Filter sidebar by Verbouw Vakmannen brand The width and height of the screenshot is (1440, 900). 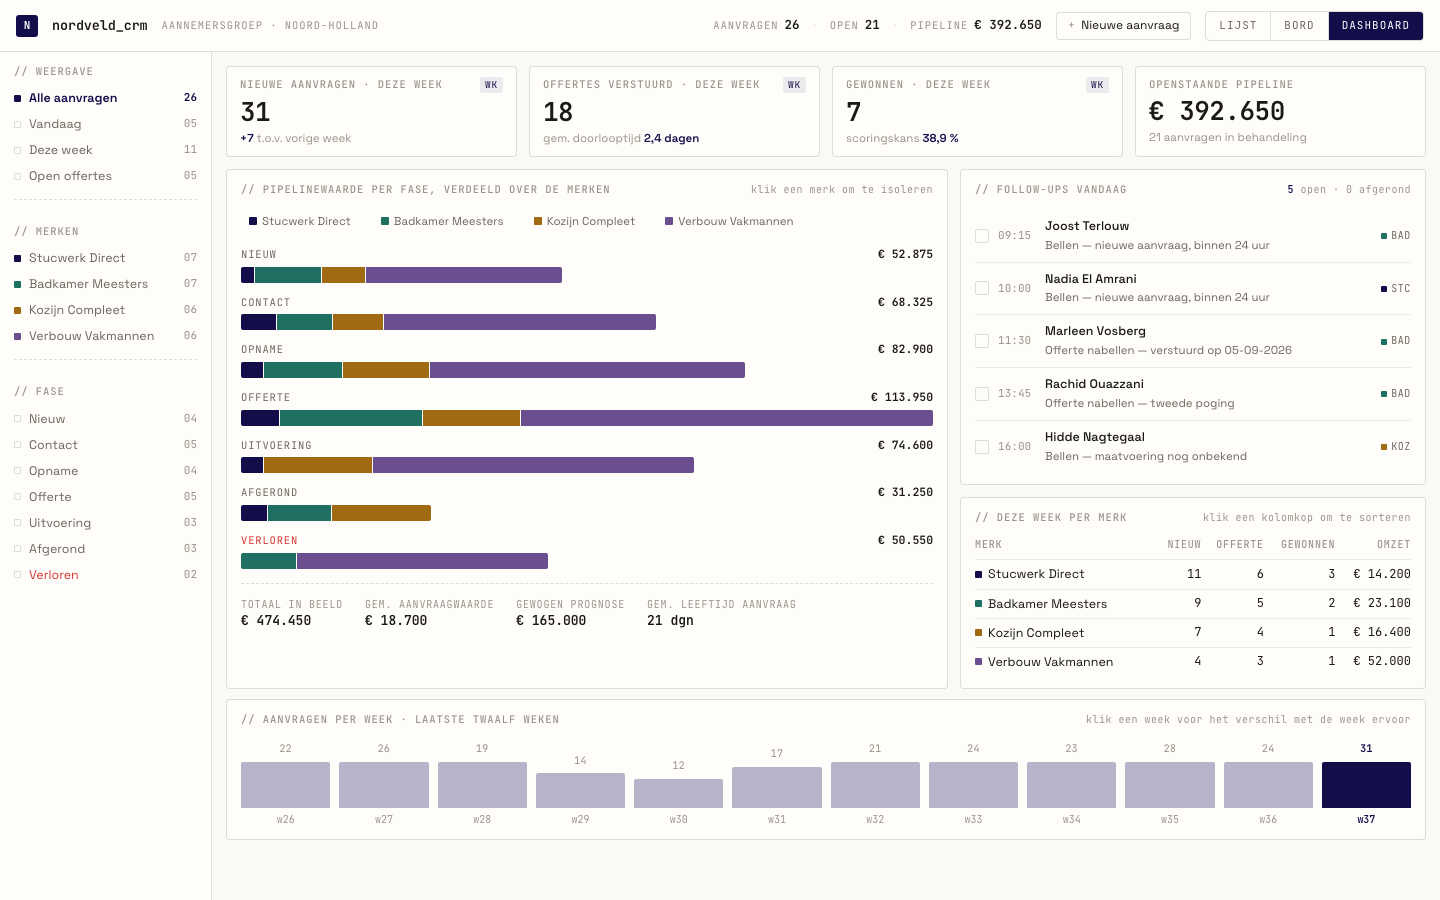[105, 336]
